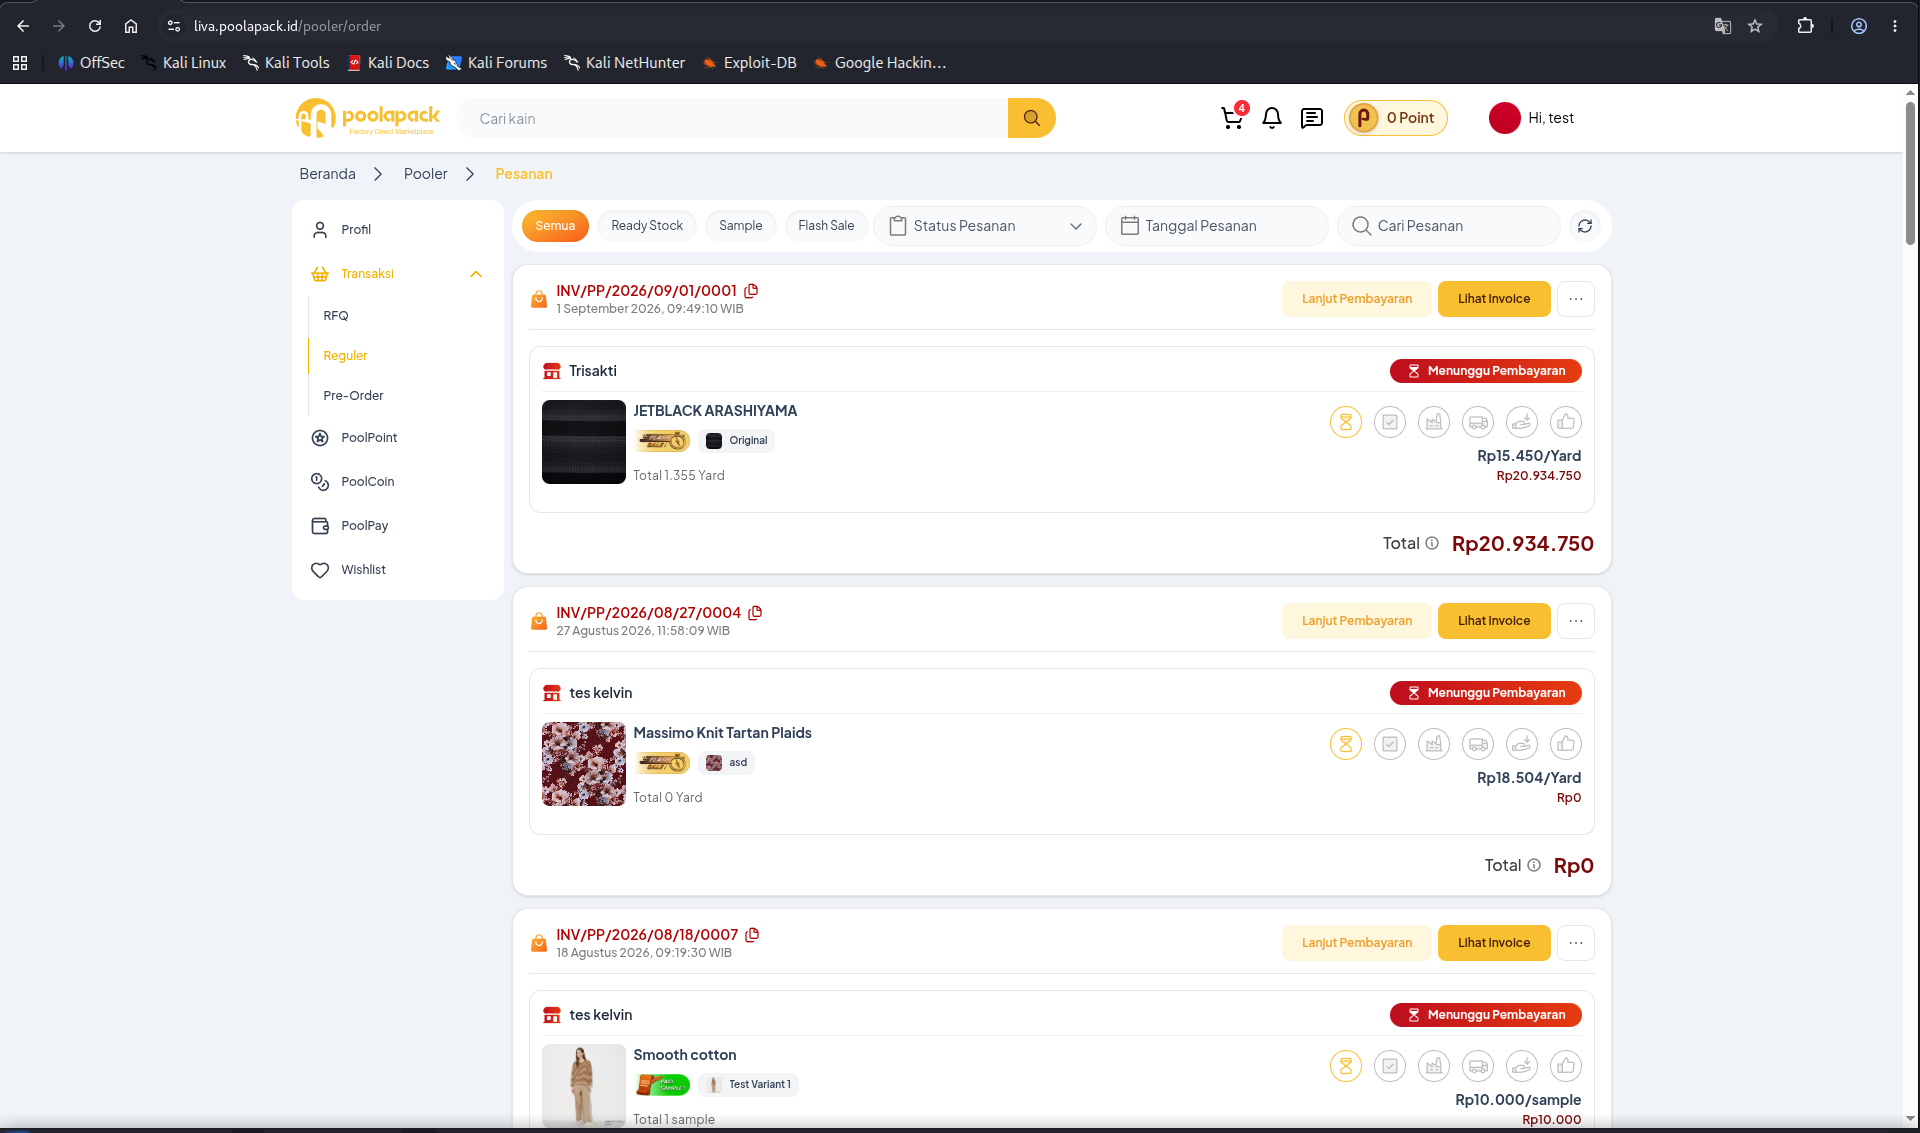Copy invoice number INV/PP/2026/08/27/0004

[x=756, y=613]
